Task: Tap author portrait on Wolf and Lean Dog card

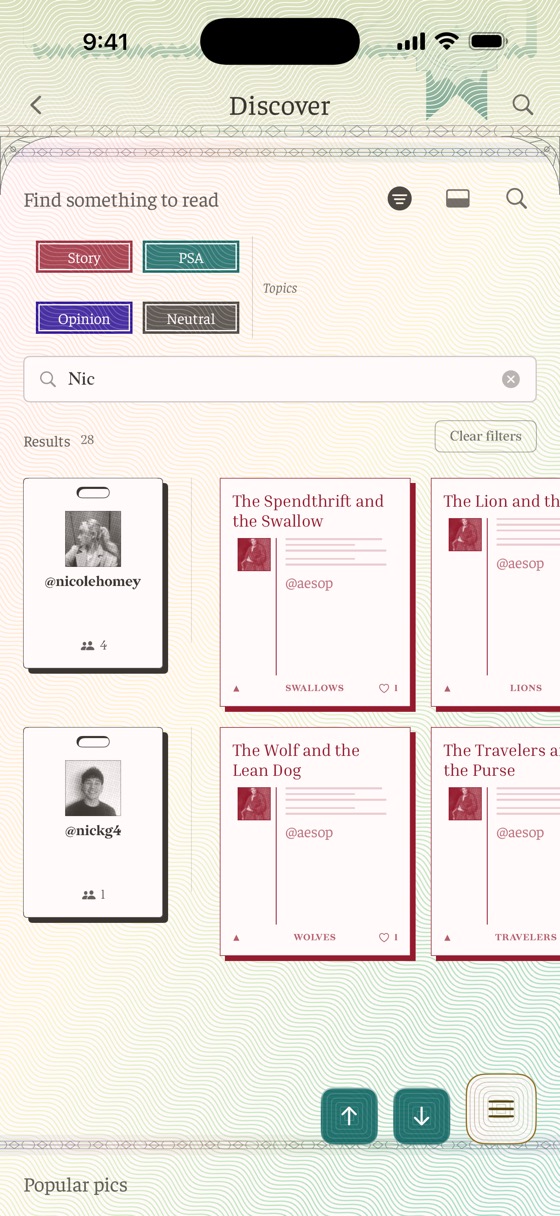Action: pyautogui.click(x=254, y=804)
